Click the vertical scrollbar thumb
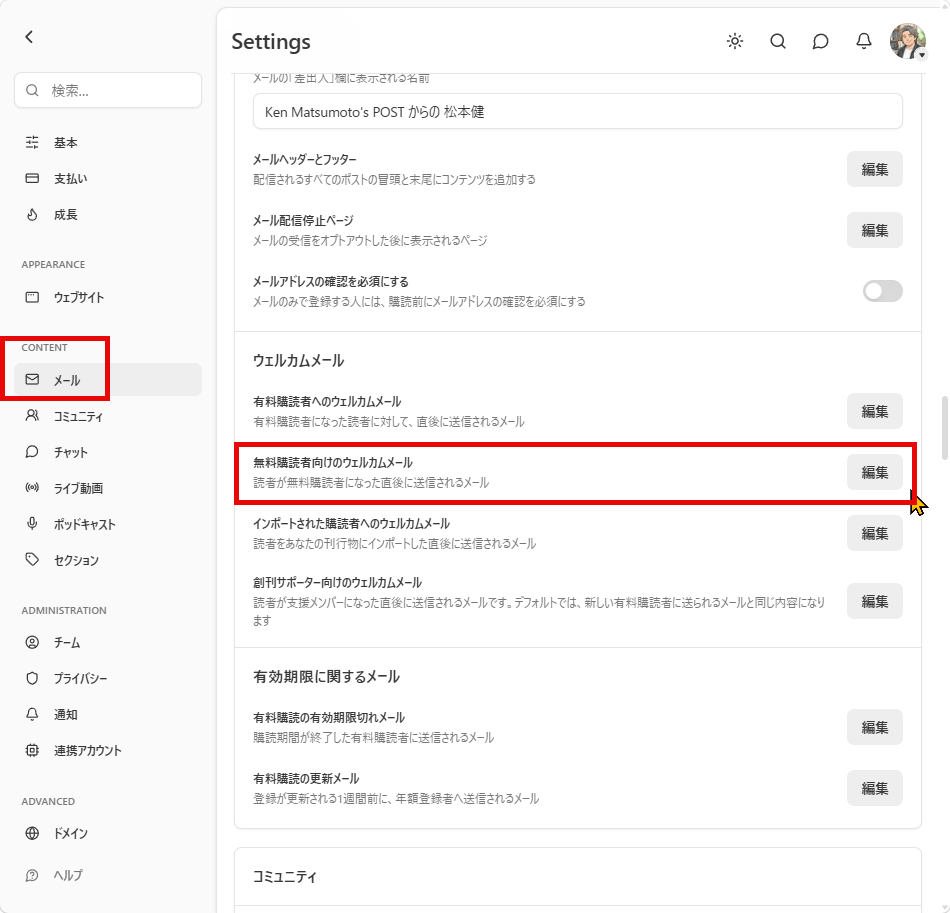The height and width of the screenshot is (913, 950). (x=944, y=428)
